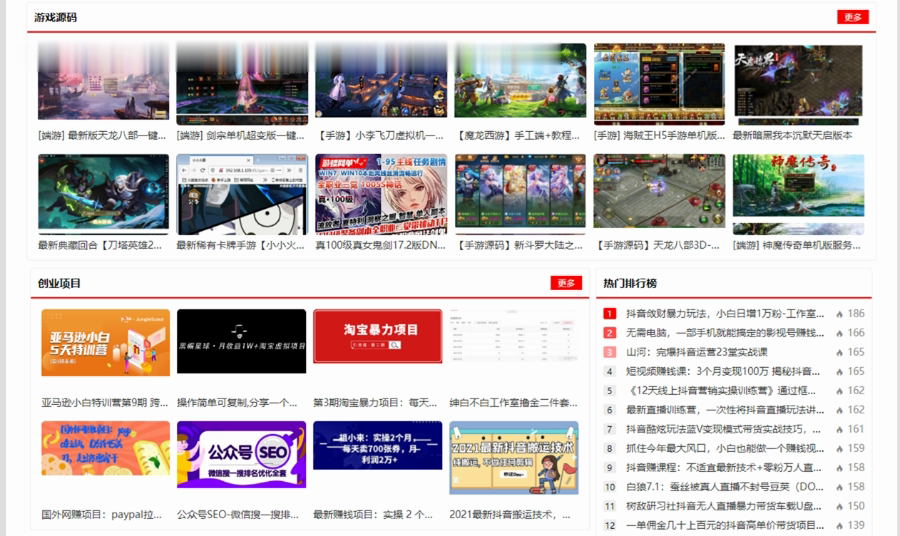Image resolution: width=900 pixels, height=536 pixels.
Task: Click flame icon beside count 150
Action: pos(840,507)
